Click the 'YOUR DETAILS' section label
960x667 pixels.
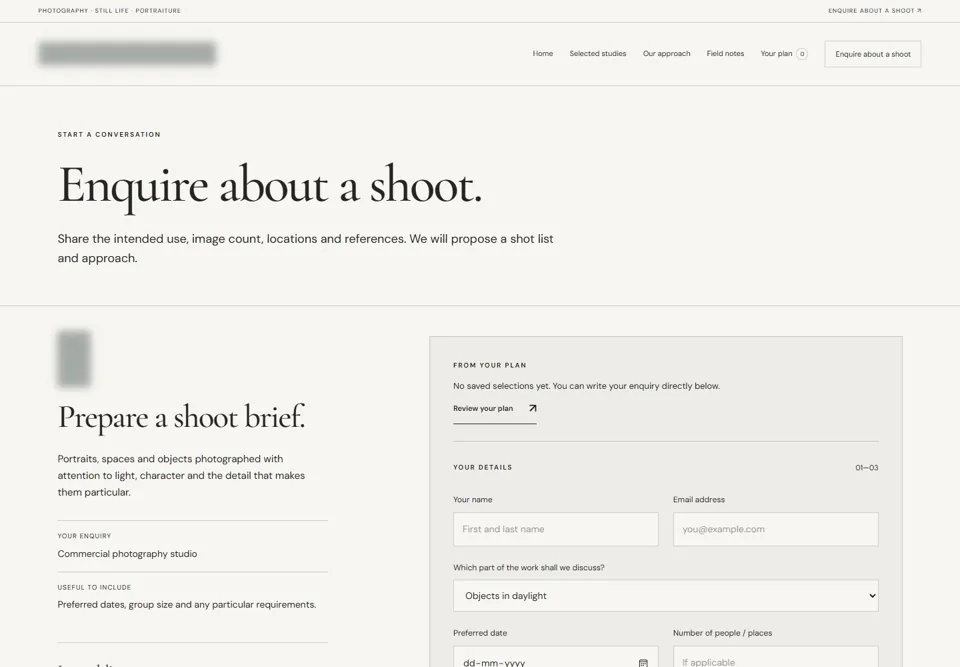pyautogui.click(x=482, y=467)
